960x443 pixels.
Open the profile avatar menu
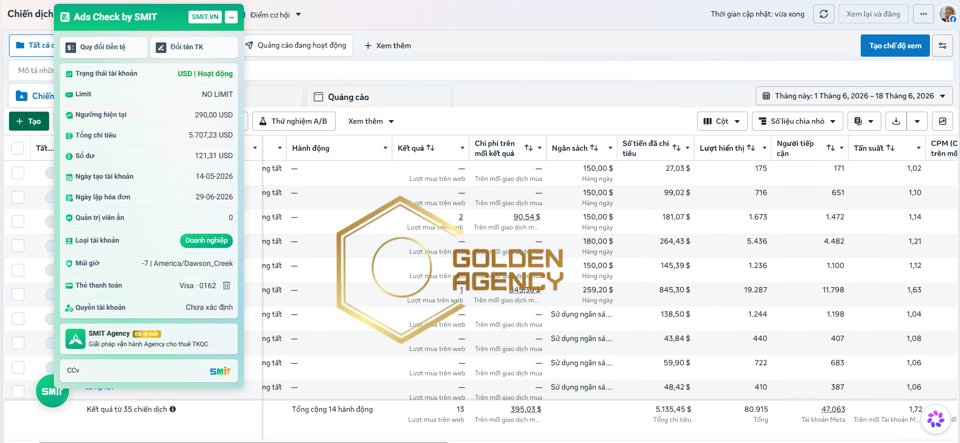(948, 14)
